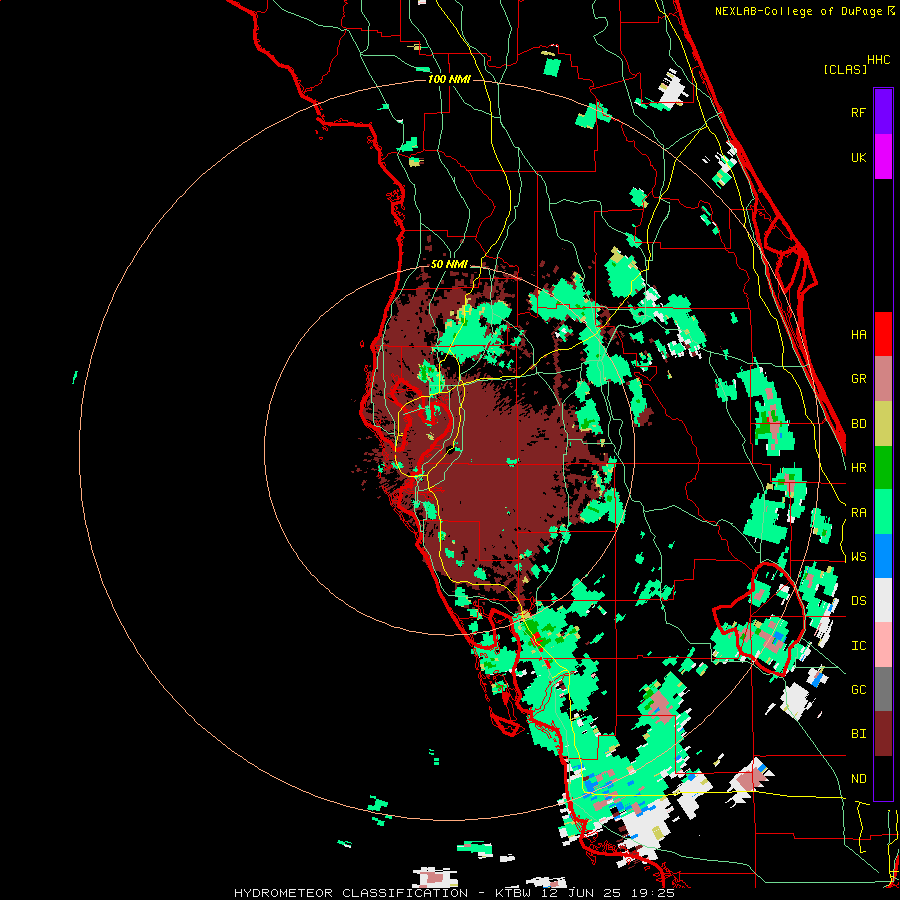Select the dusty-pink GR legend swatch
Screen dimensions: 900x900
[883, 379]
